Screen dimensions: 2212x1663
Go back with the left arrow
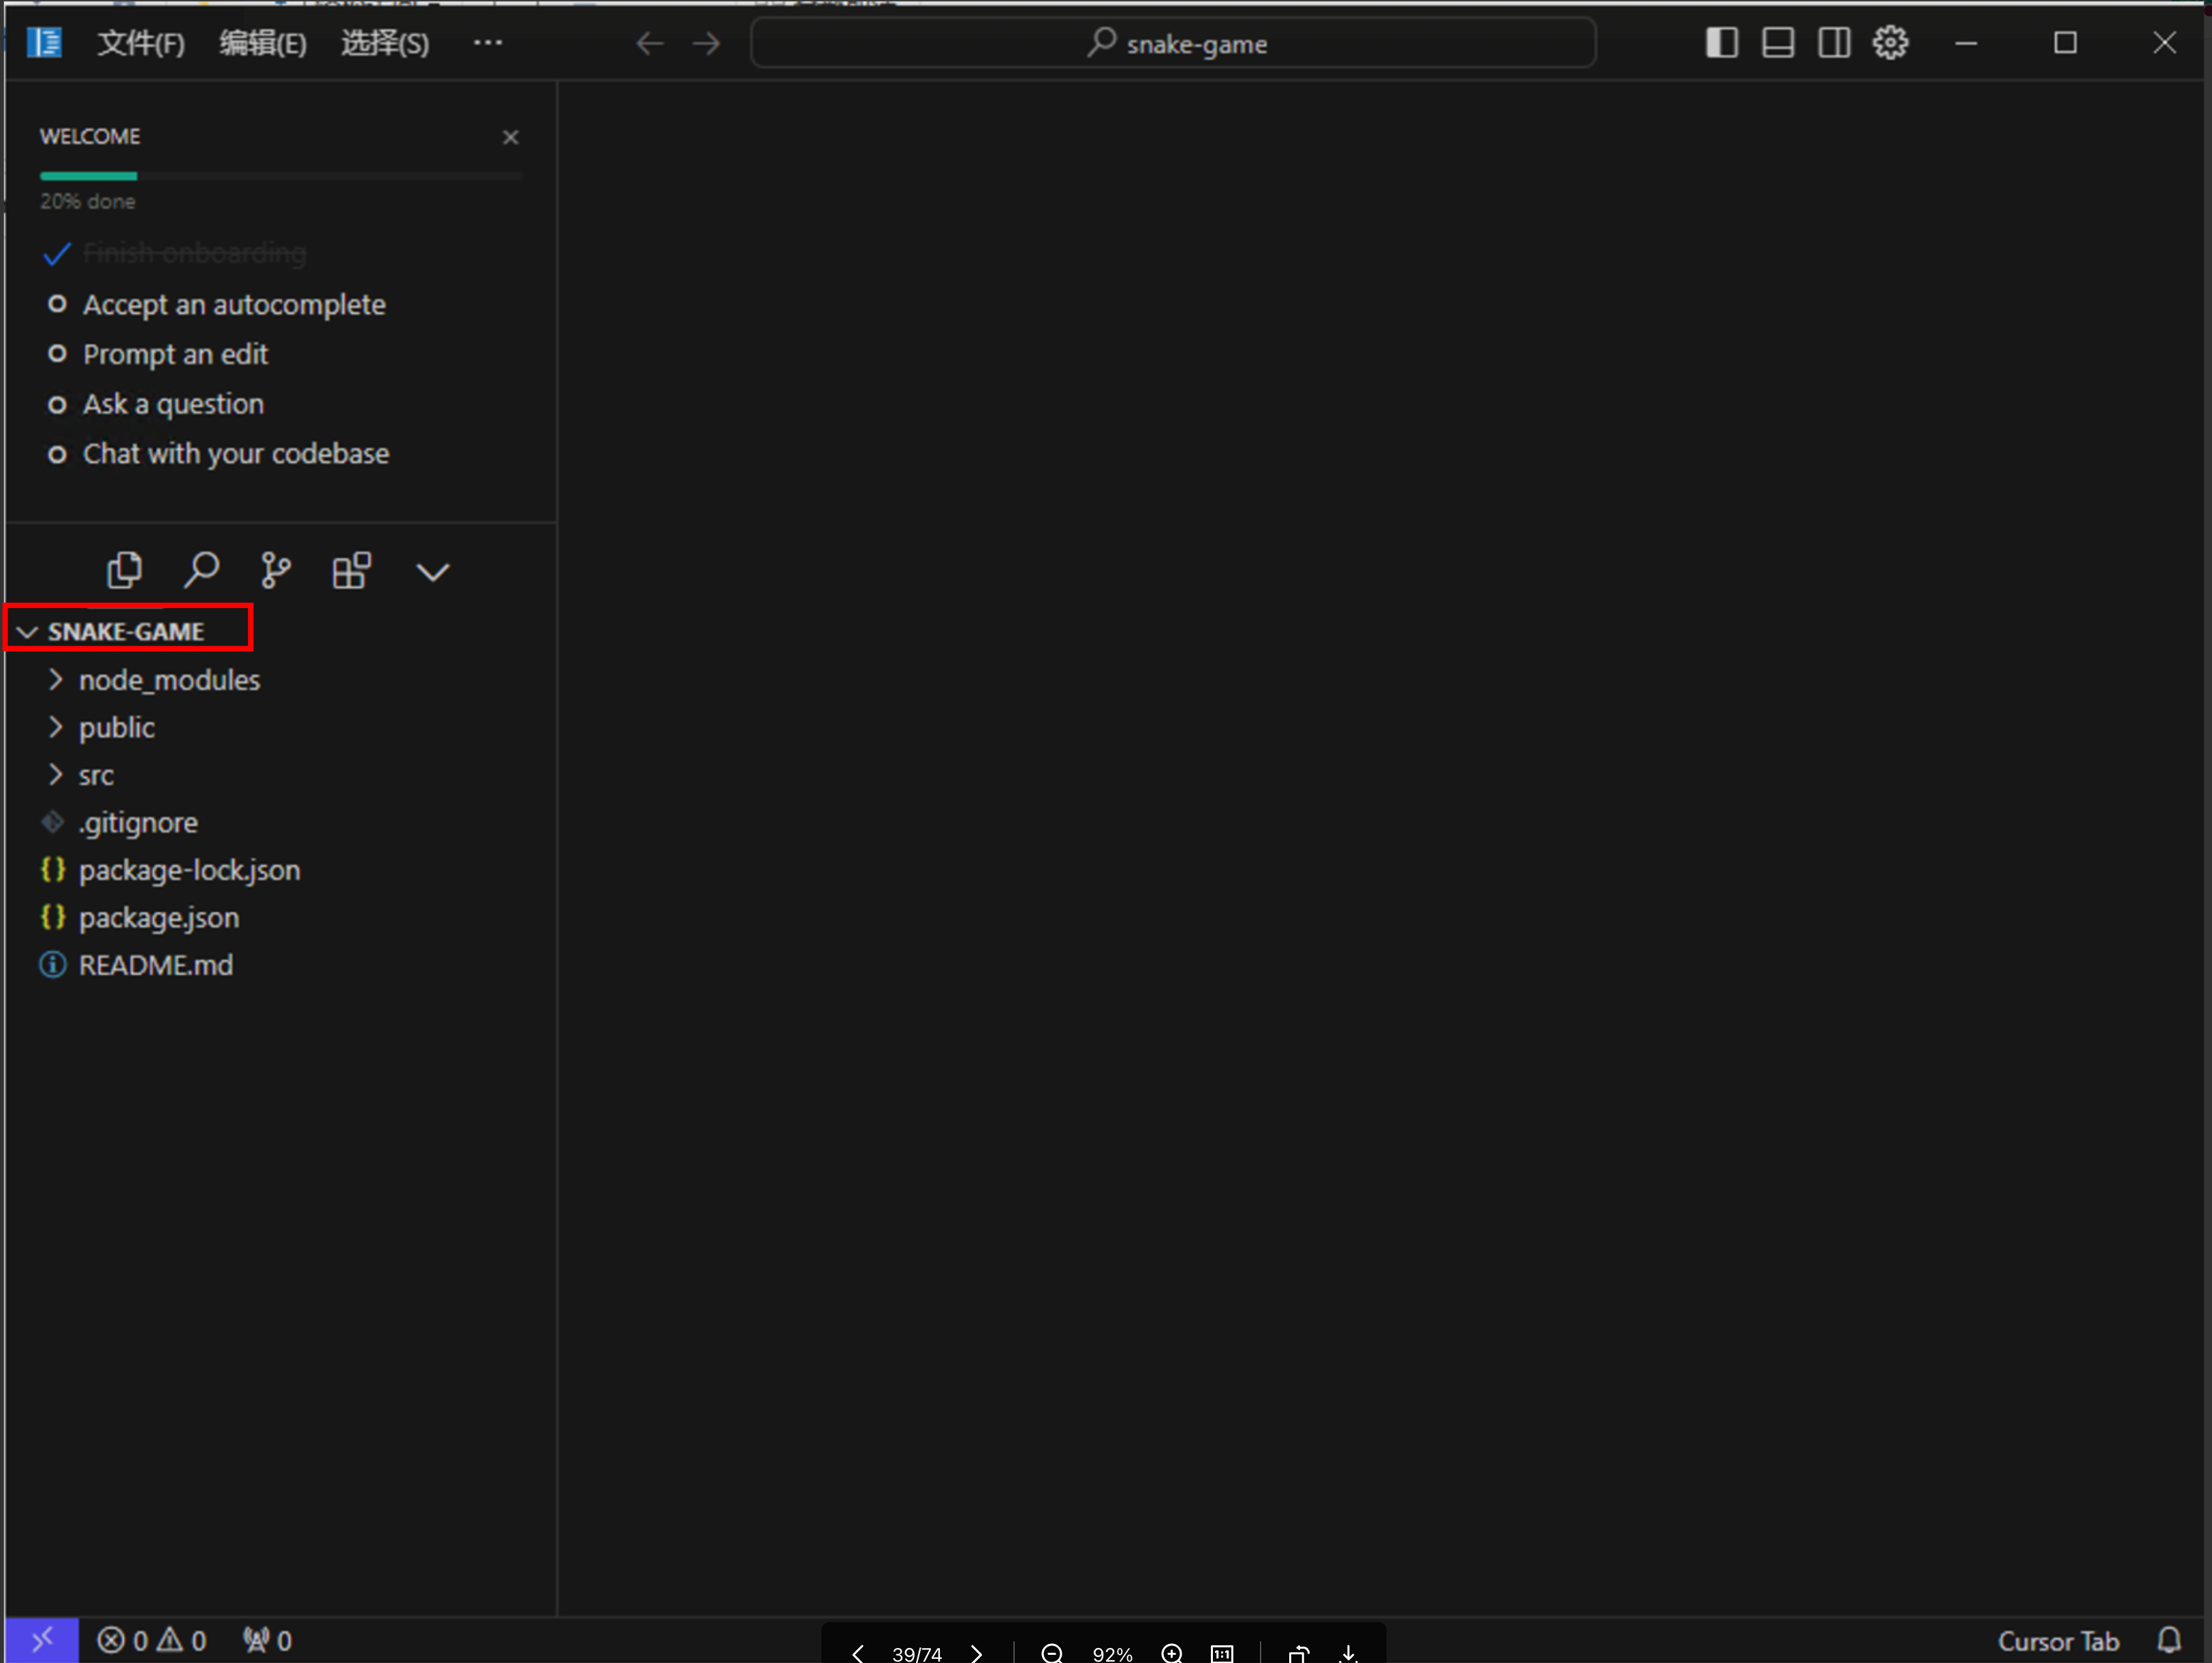point(650,43)
